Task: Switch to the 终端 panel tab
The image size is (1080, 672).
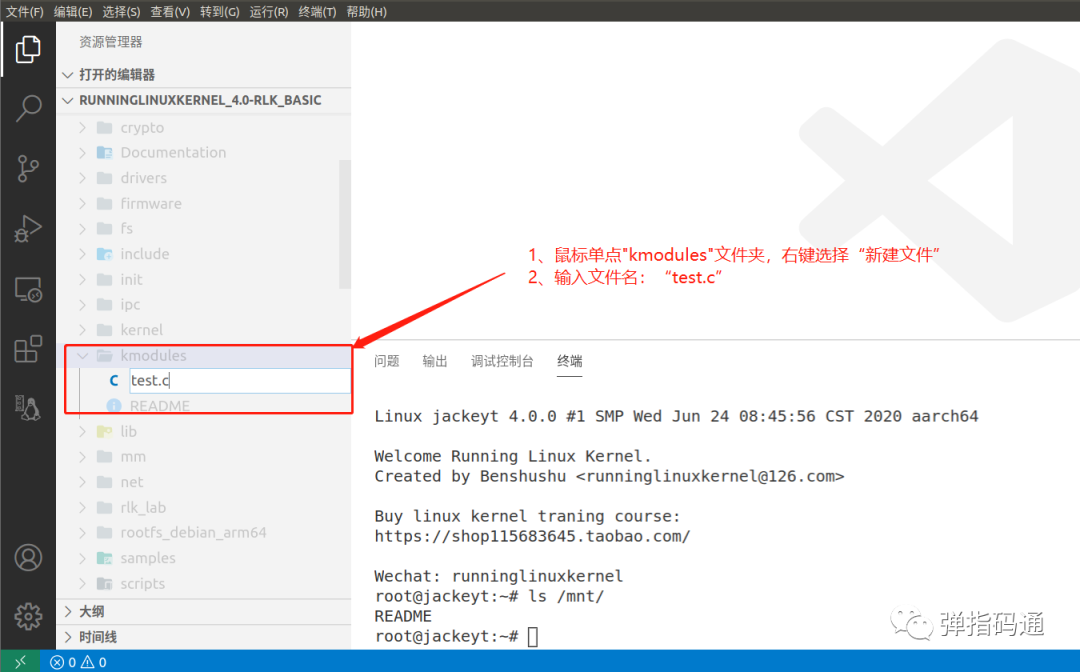Action: 570,361
